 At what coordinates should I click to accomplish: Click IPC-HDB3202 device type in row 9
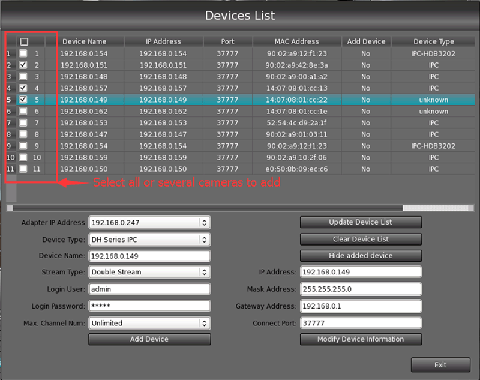[x=434, y=146]
